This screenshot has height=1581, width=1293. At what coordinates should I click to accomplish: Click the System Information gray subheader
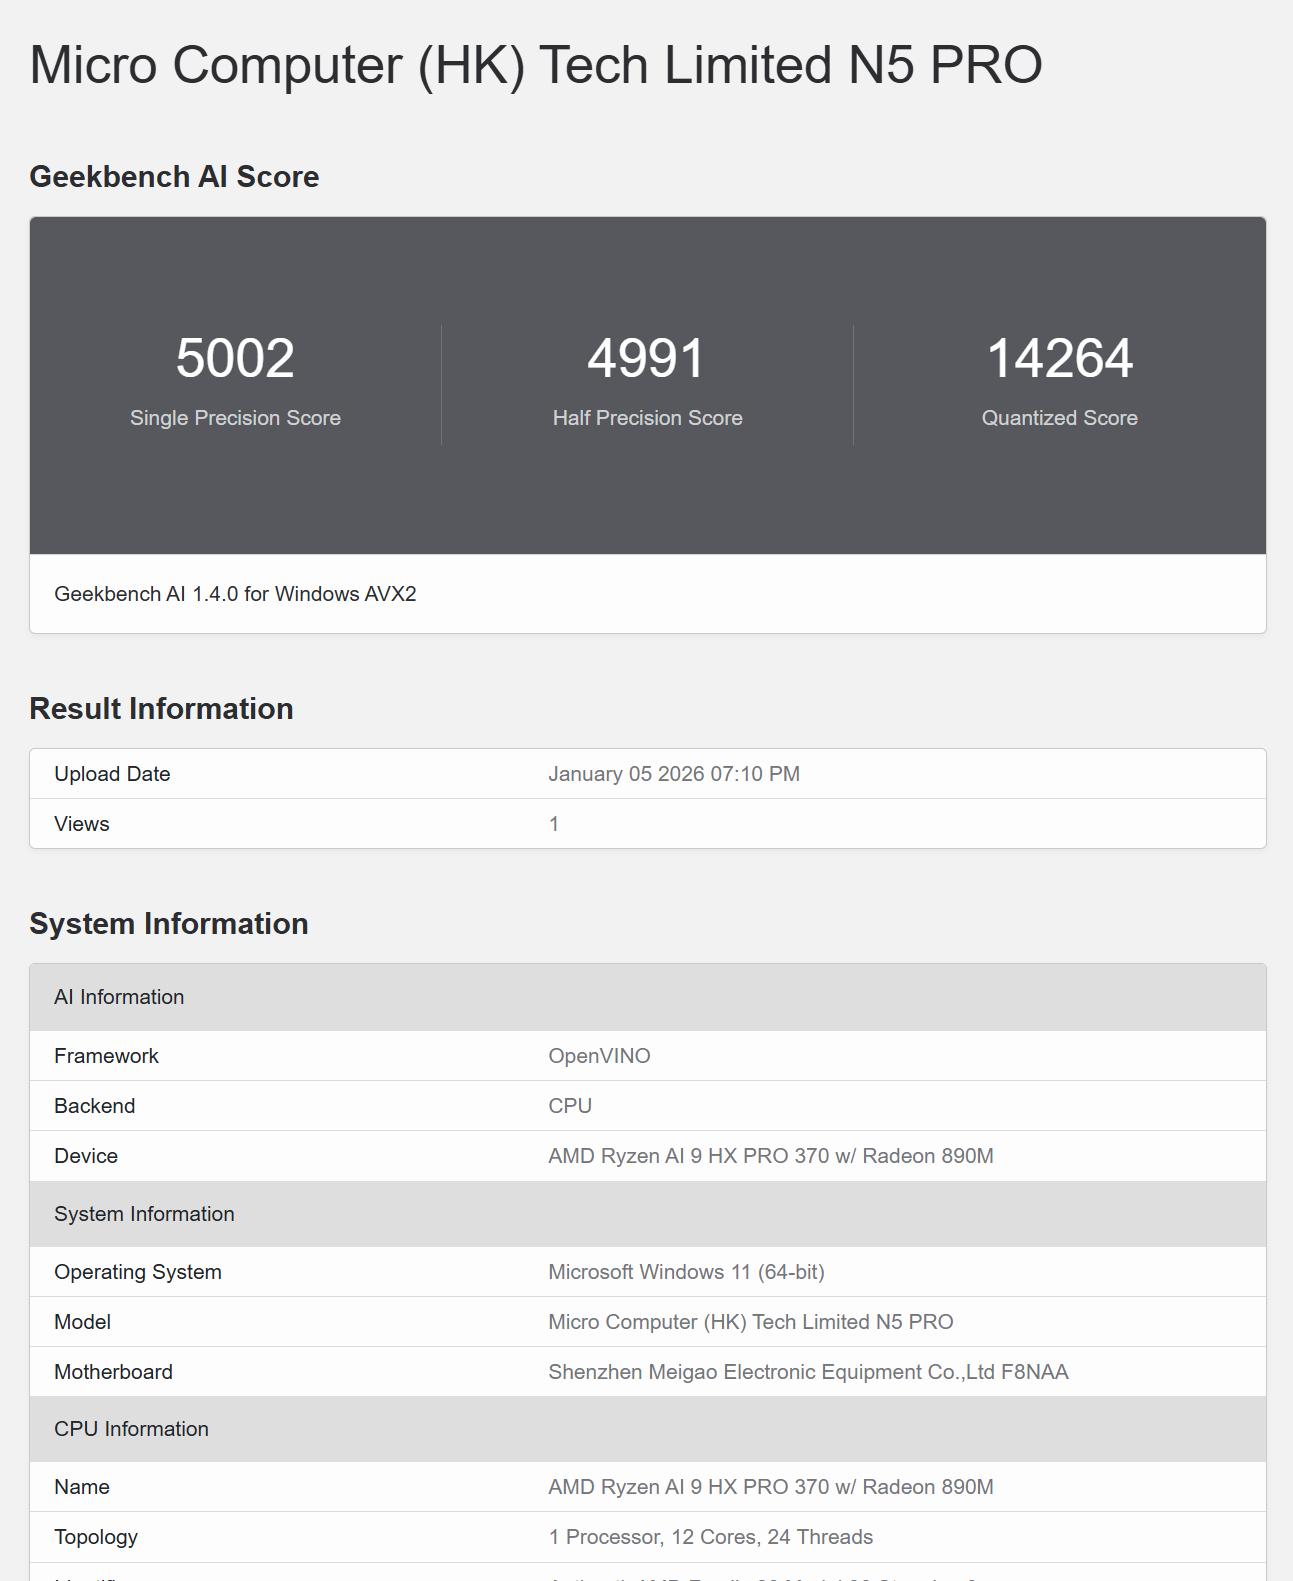[648, 1214]
